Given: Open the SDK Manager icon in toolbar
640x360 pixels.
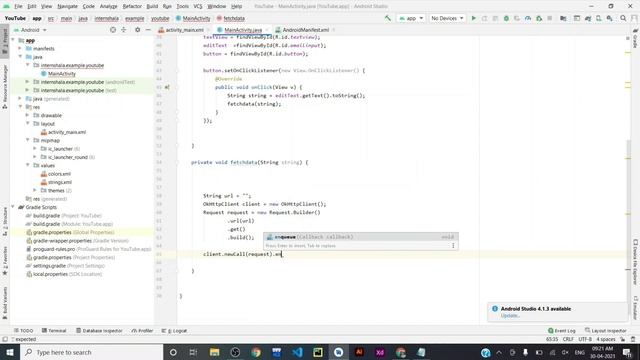Looking at the screenshot, I should pos(609,18).
